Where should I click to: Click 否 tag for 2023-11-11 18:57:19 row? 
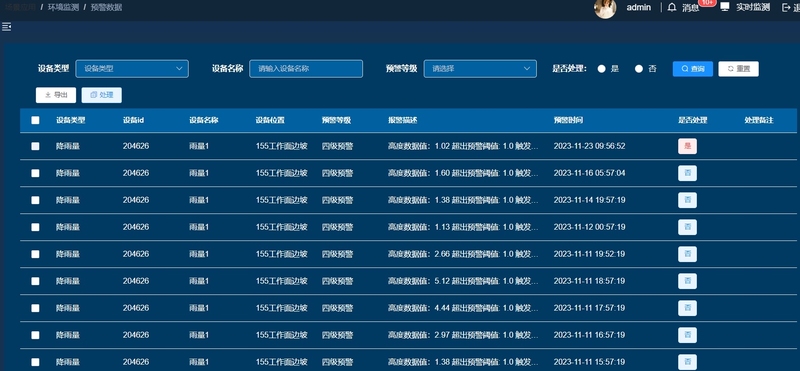point(687,281)
